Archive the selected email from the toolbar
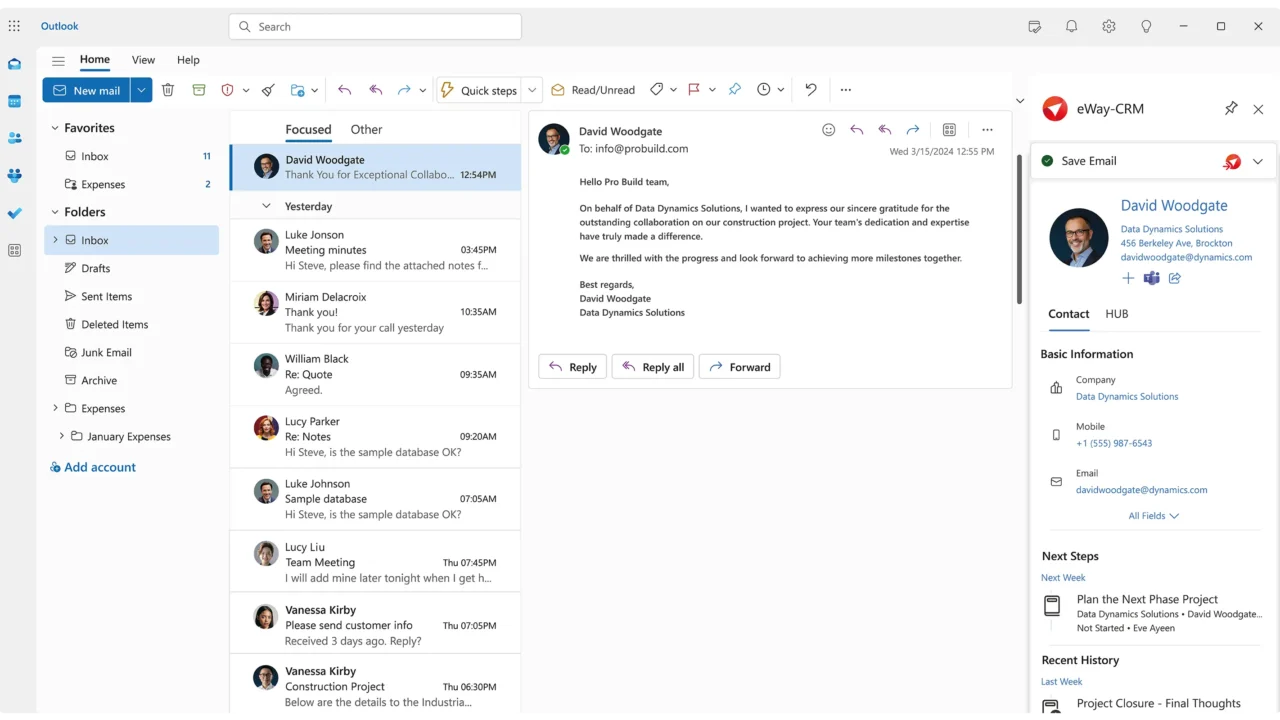 click(199, 90)
